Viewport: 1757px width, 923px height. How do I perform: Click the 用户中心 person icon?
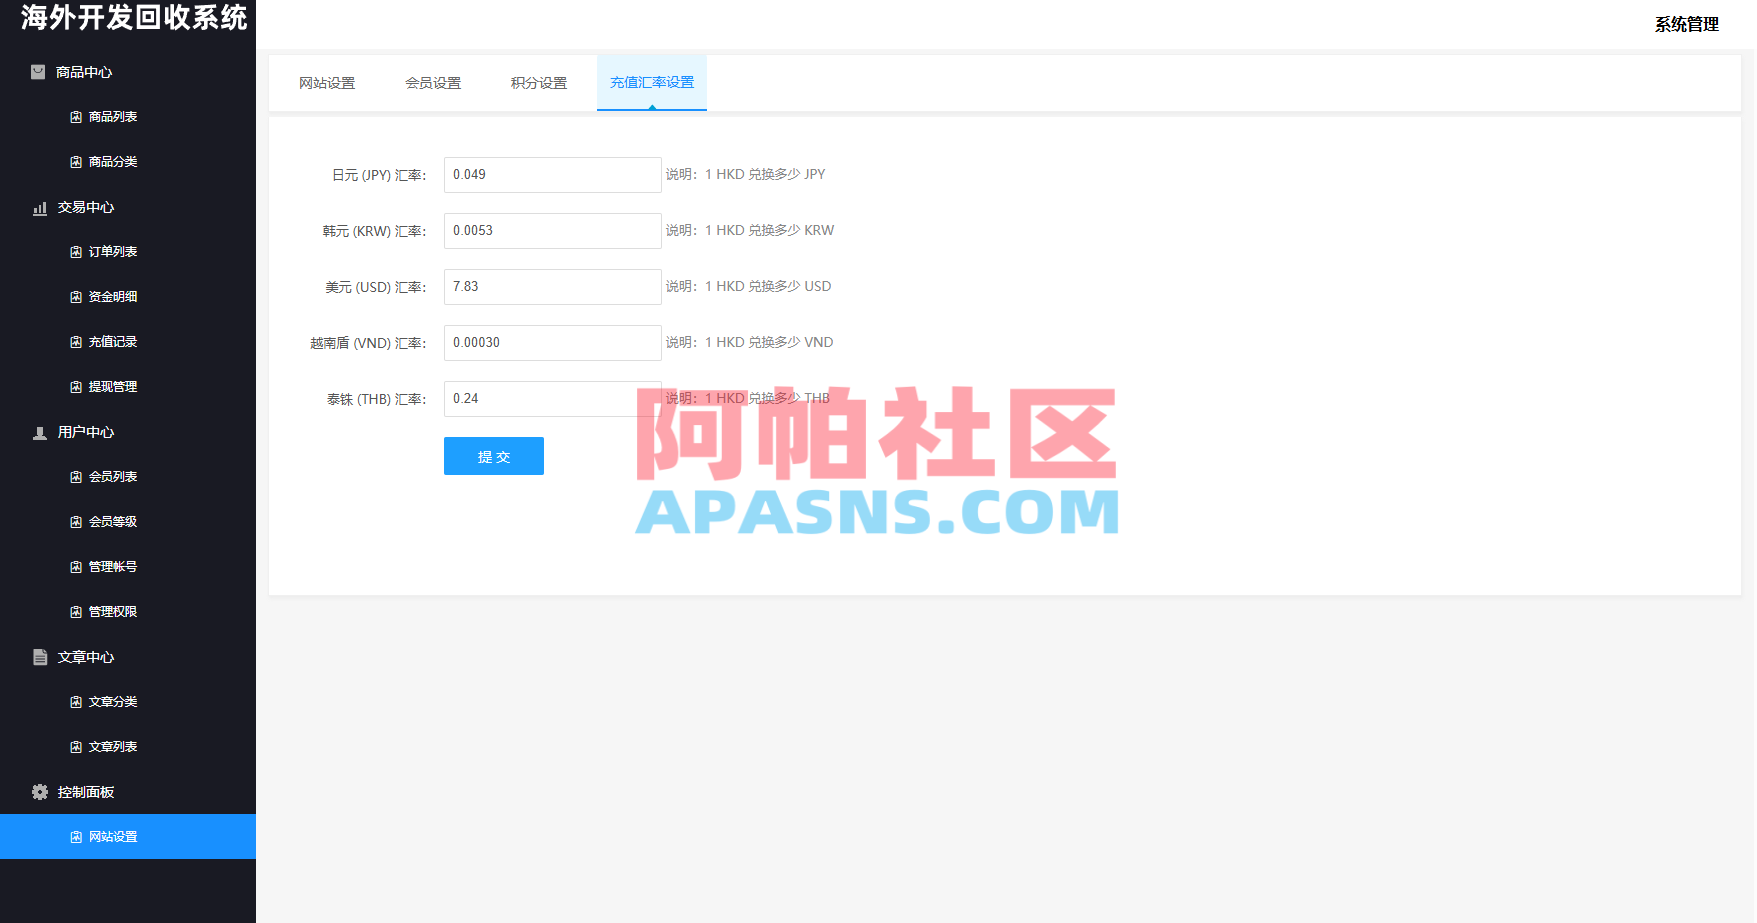40,433
